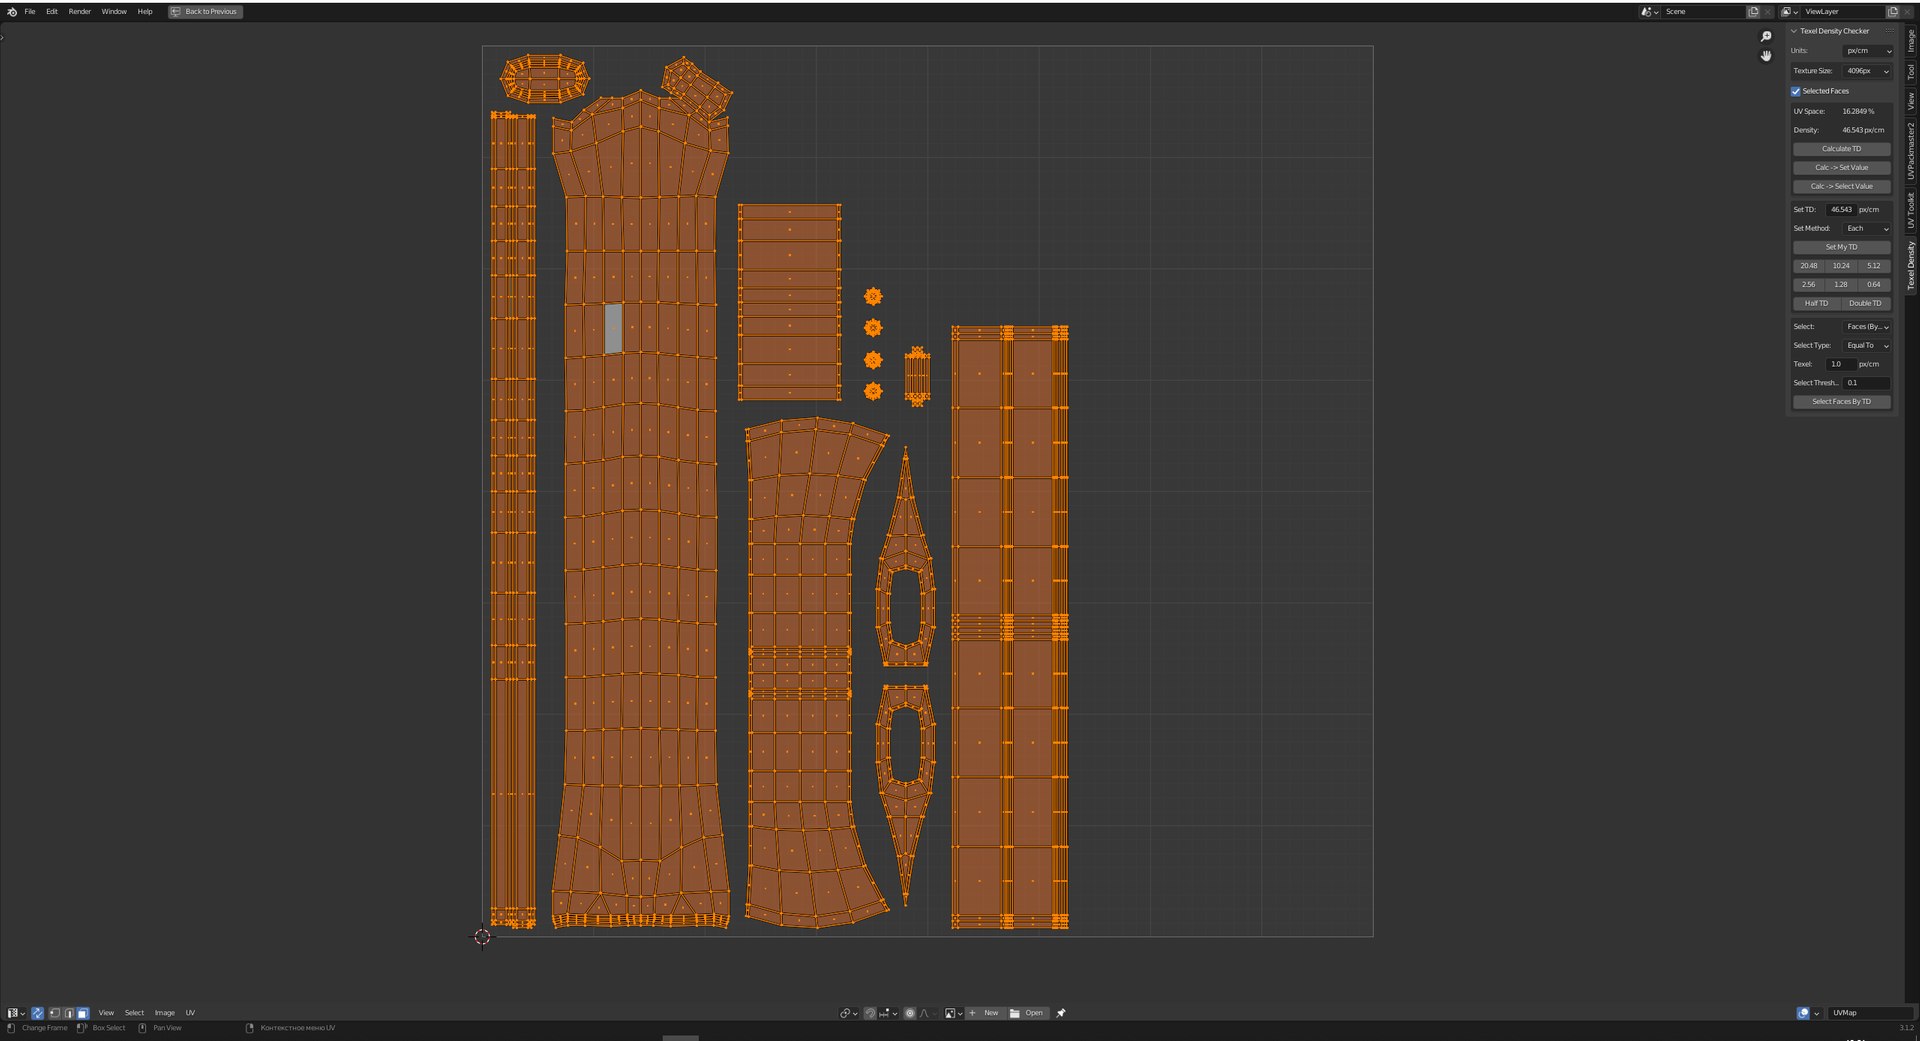Open the File menu
The height and width of the screenshot is (1041, 1920).
[30, 12]
